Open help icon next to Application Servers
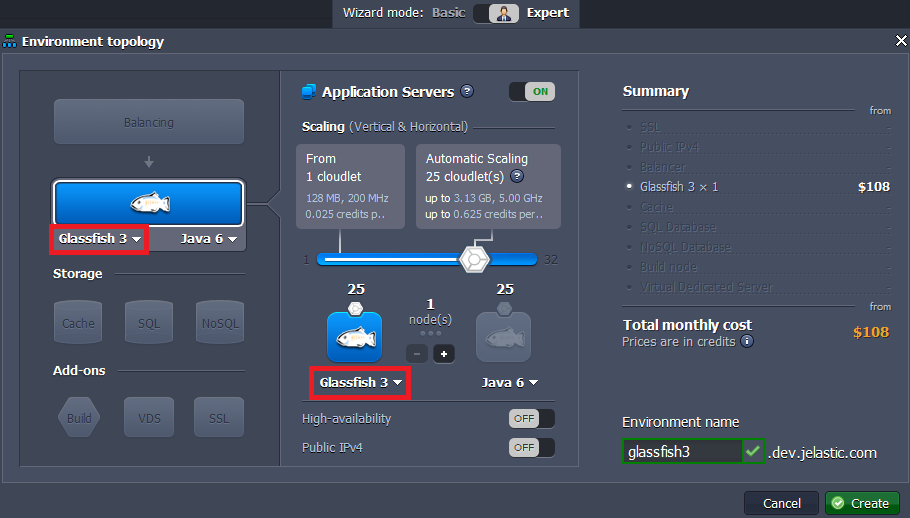The width and height of the screenshot is (910, 518). pyautogui.click(x=467, y=91)
